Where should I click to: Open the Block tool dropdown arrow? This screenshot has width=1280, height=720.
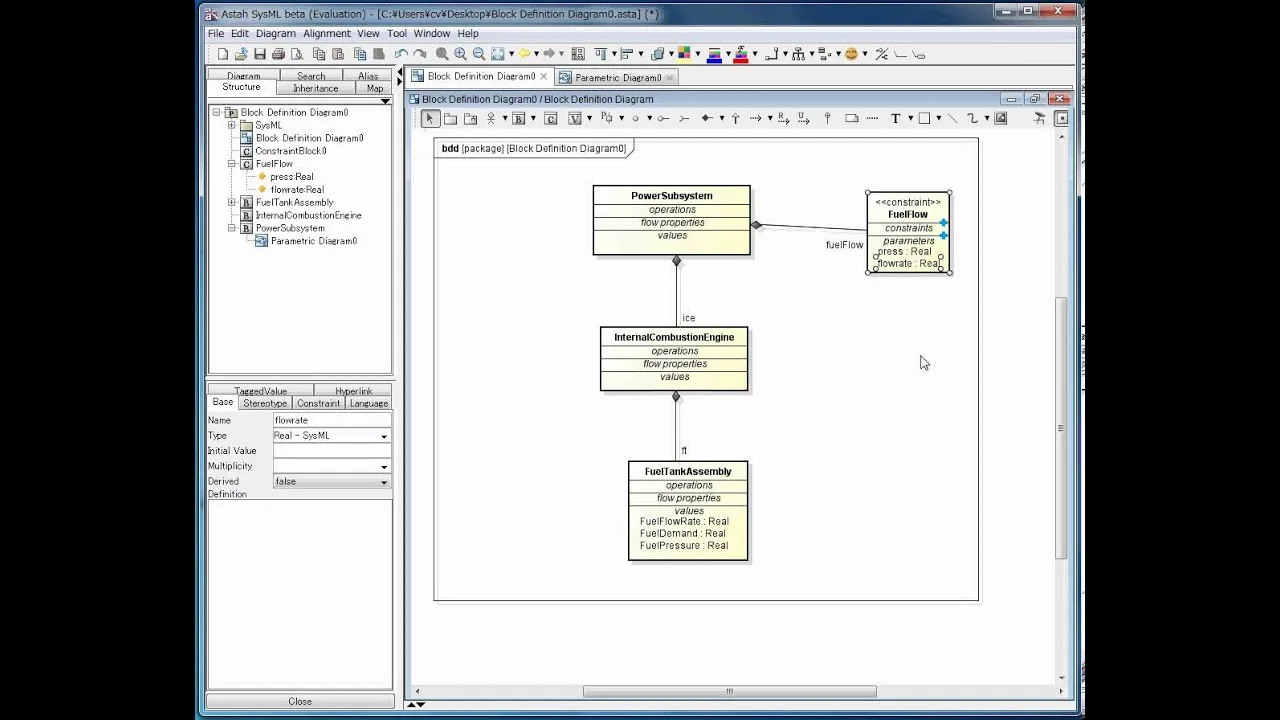(533, 118)
